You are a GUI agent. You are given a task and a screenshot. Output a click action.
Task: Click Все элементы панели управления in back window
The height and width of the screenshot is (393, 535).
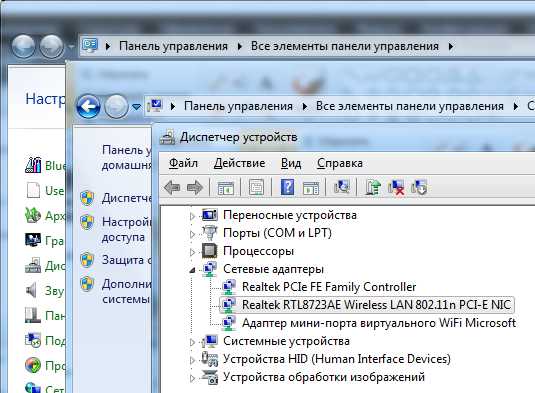click(345, 46)
